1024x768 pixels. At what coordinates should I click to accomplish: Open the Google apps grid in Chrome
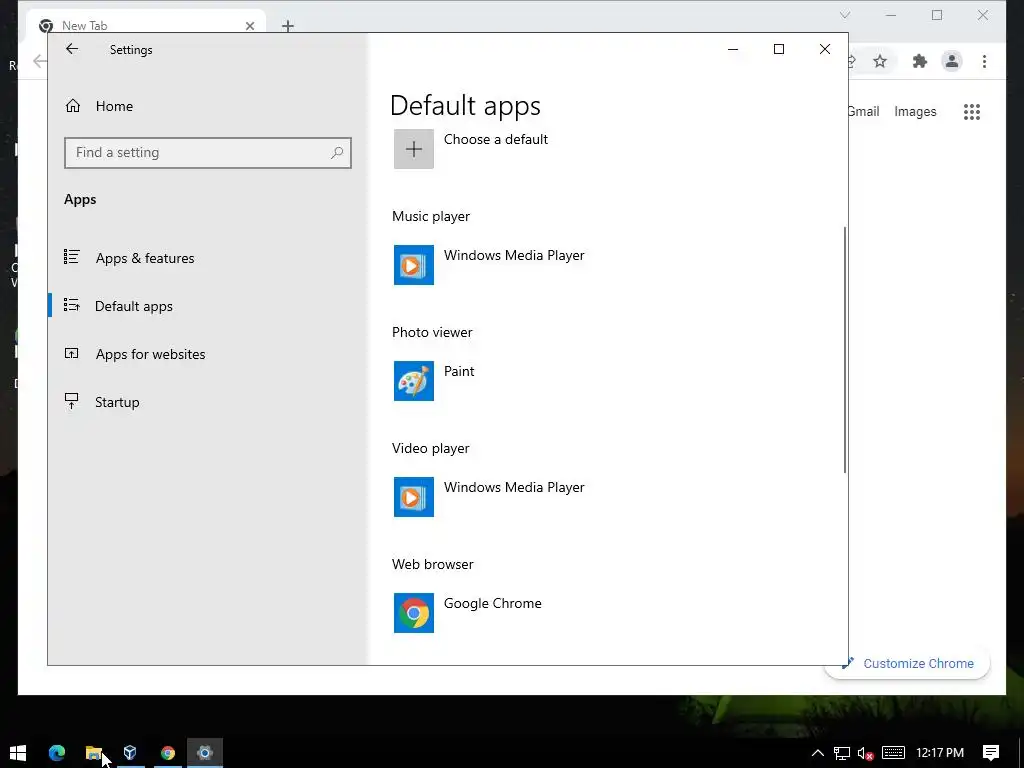pyautogui.click(x=972, y=112)
